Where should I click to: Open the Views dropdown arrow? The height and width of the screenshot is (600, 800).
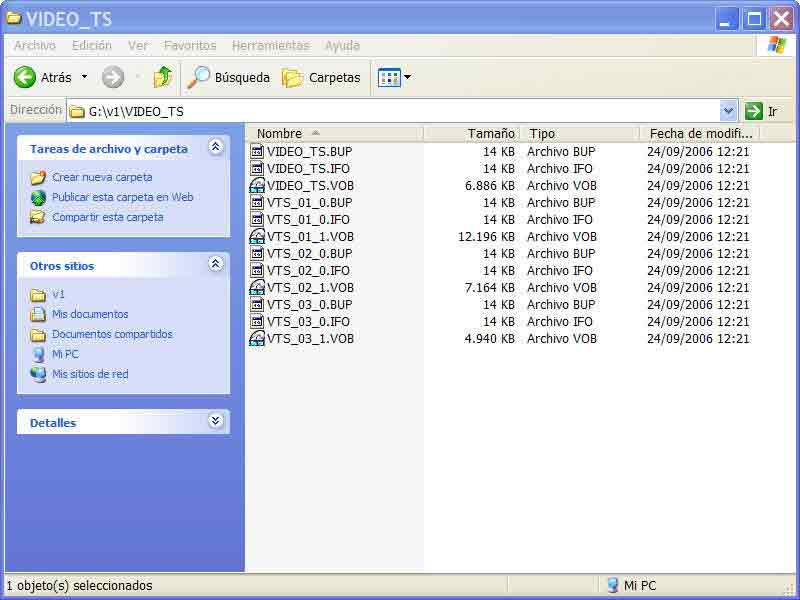pos(408,78)
